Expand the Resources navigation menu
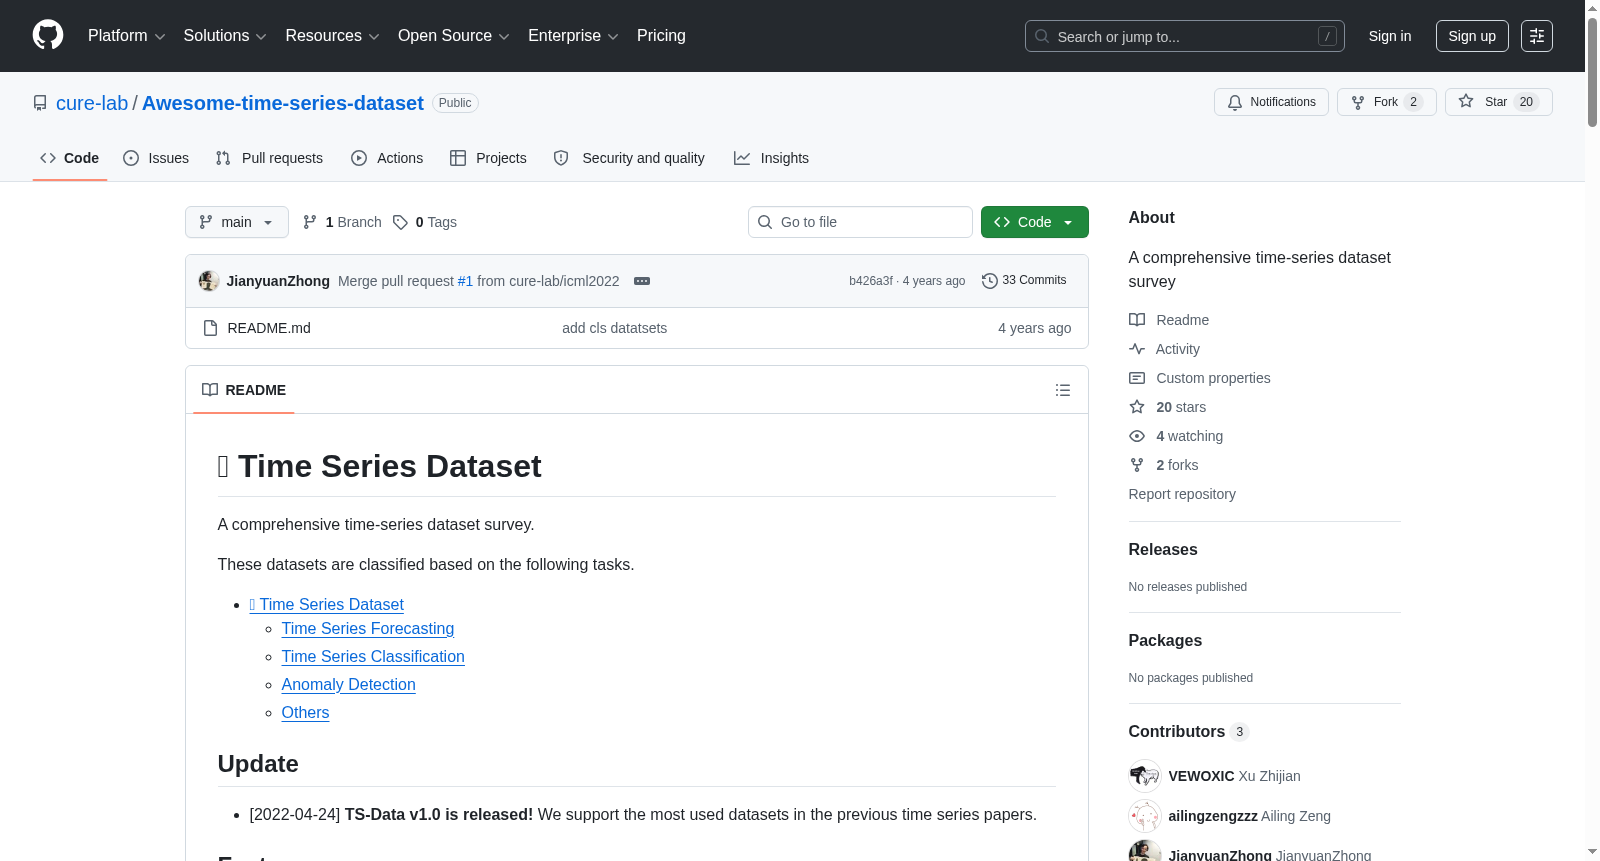The width and height of the screenshot is (1600, 861). 332,36
